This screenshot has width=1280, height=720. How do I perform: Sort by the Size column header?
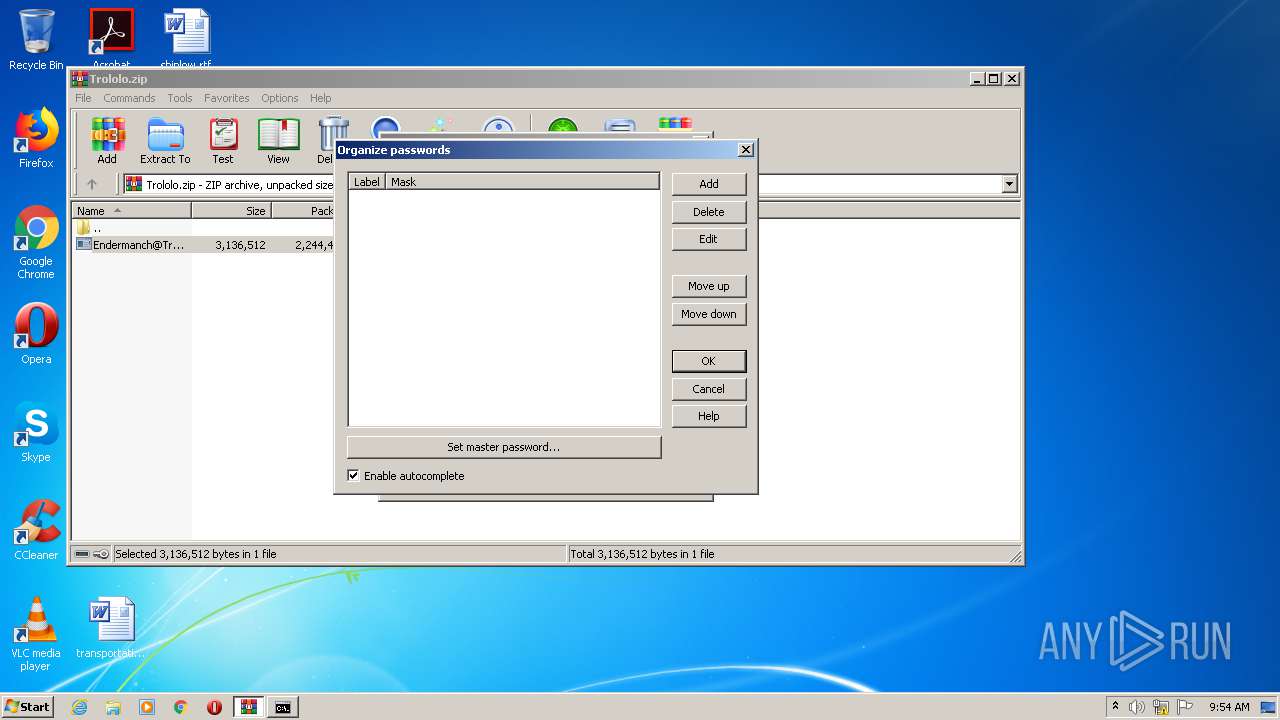(231, 211)
